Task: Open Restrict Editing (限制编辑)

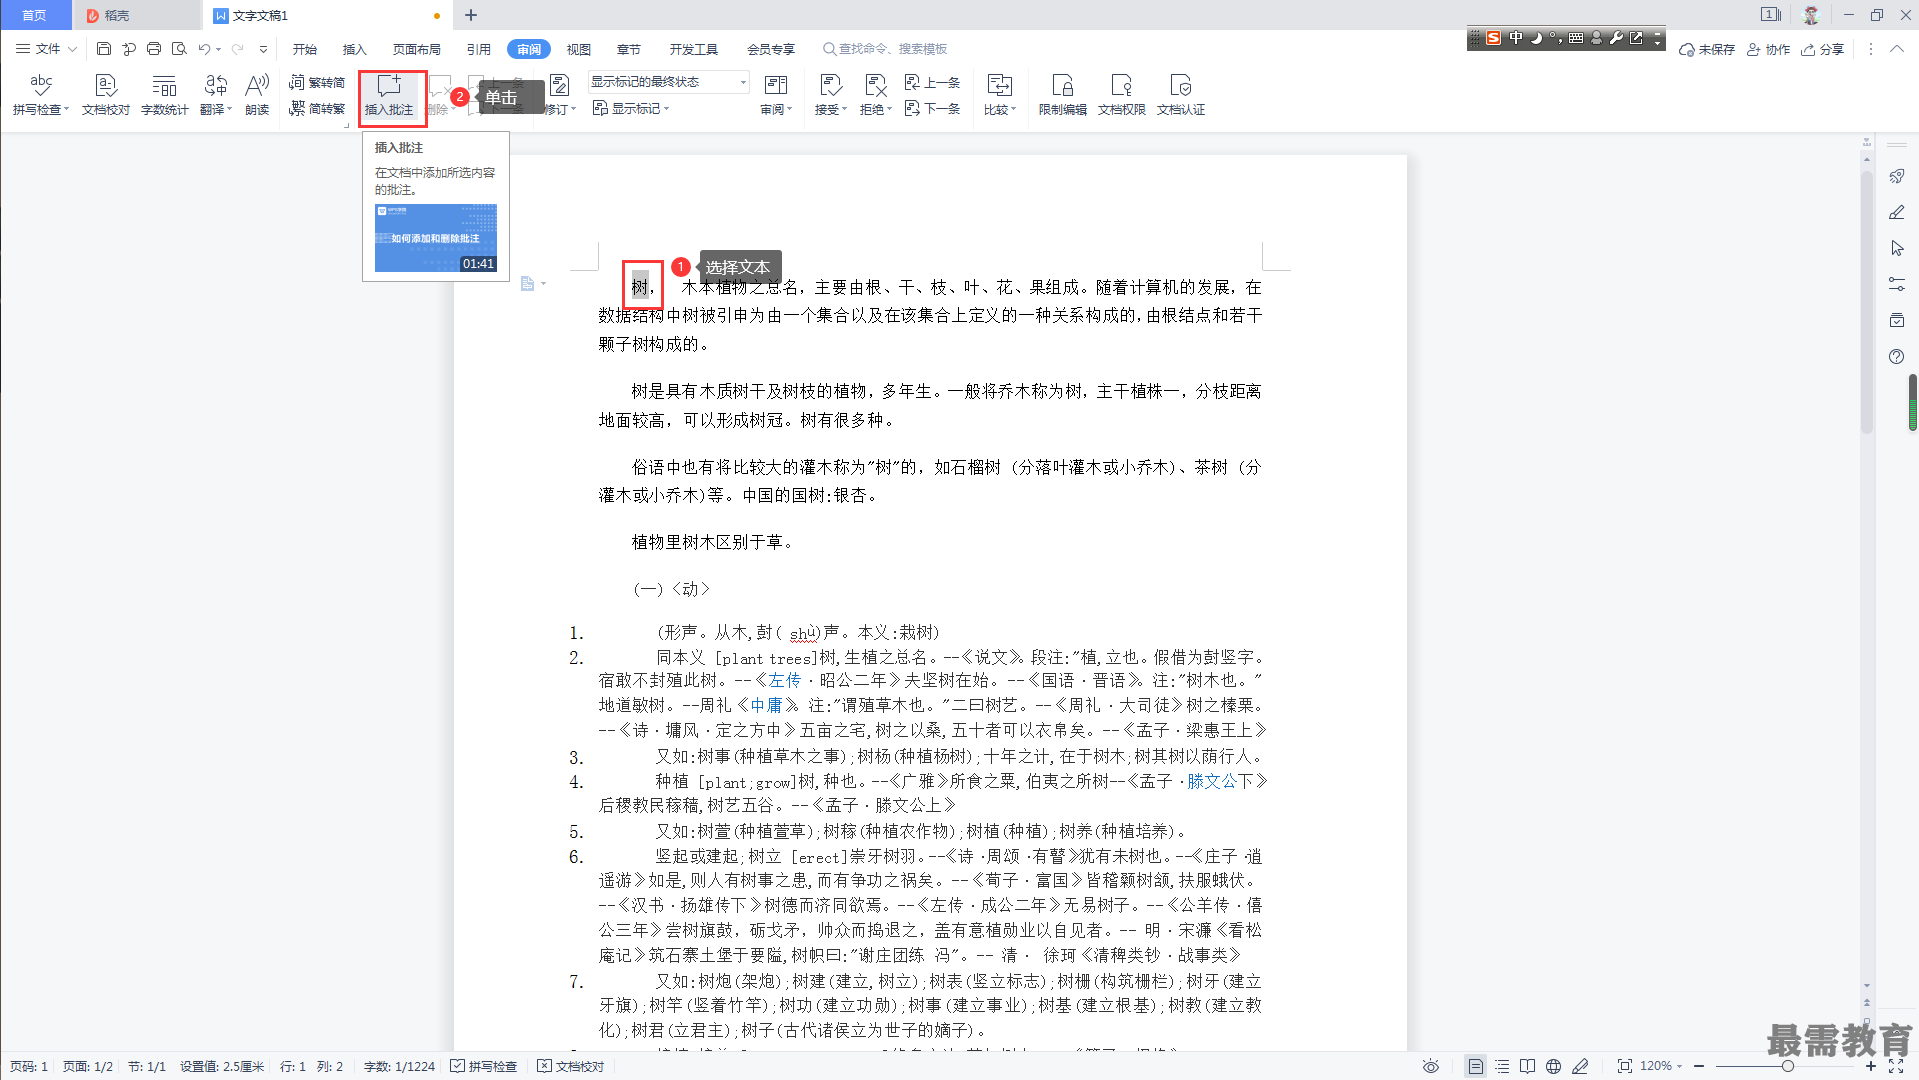Action: tap(1063, 96)
